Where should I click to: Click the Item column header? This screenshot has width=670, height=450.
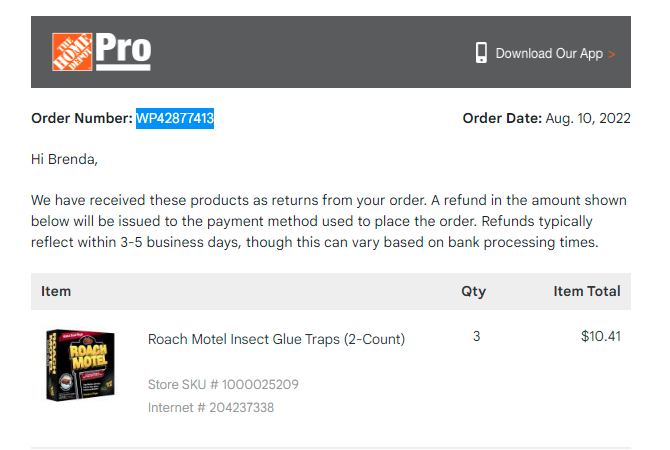point(56,291)
